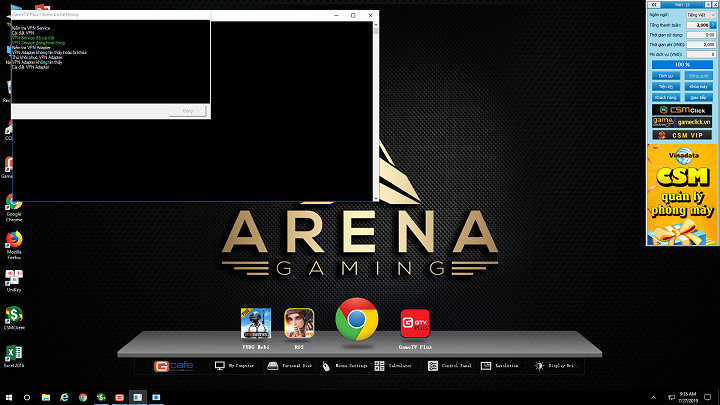
Task: Open the gameclick.vn banner
Action: click(682, 122)
